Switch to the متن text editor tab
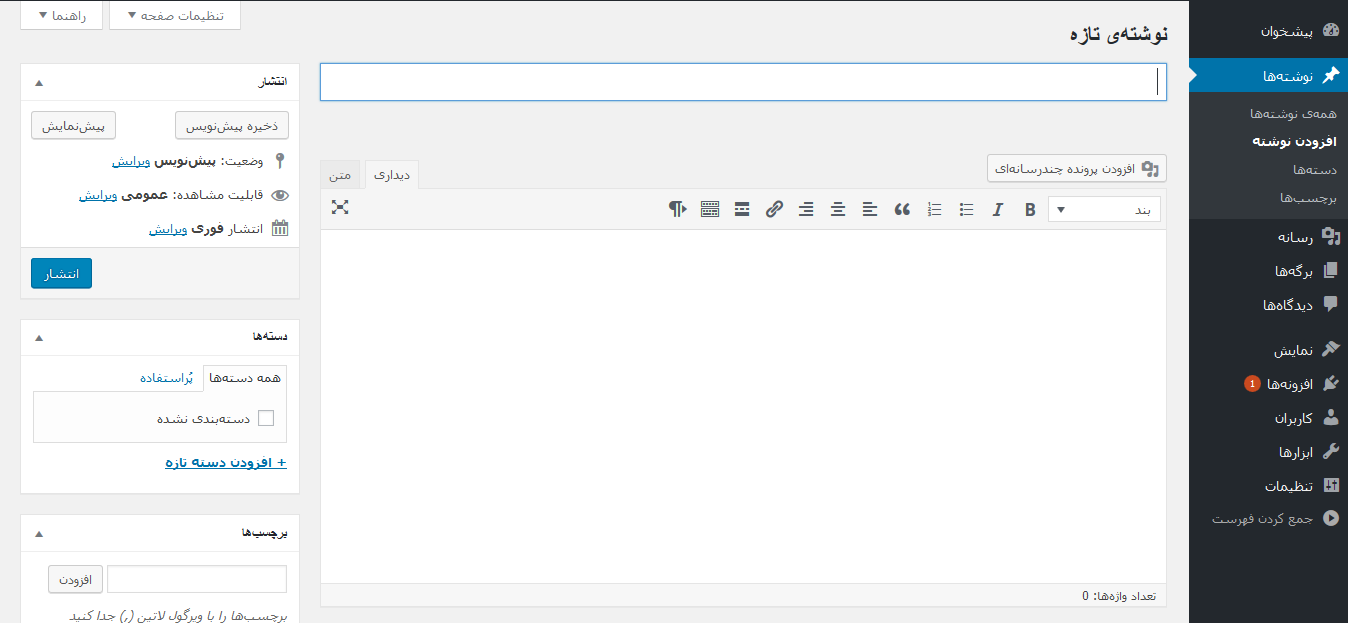Viewport: 1348px width, 623px height. [x=341, y=175]
